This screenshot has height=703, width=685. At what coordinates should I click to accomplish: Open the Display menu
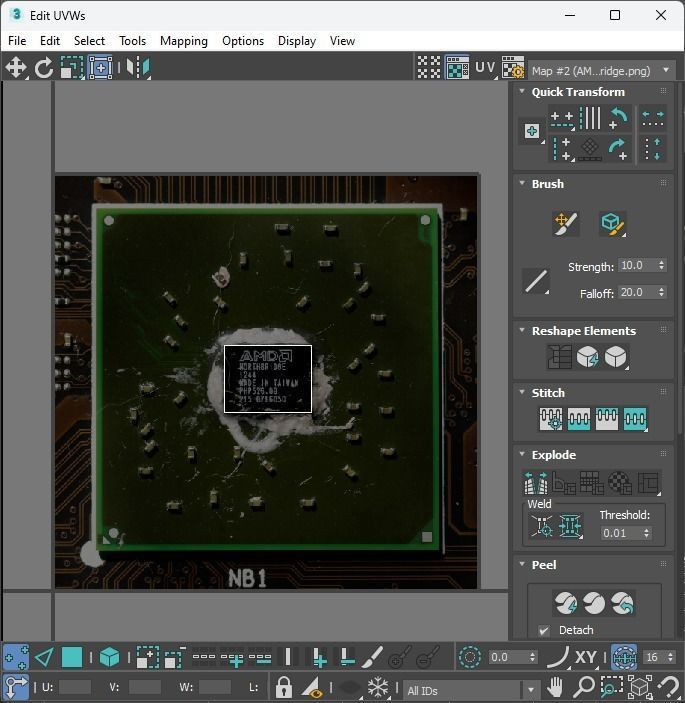[297, 41]
